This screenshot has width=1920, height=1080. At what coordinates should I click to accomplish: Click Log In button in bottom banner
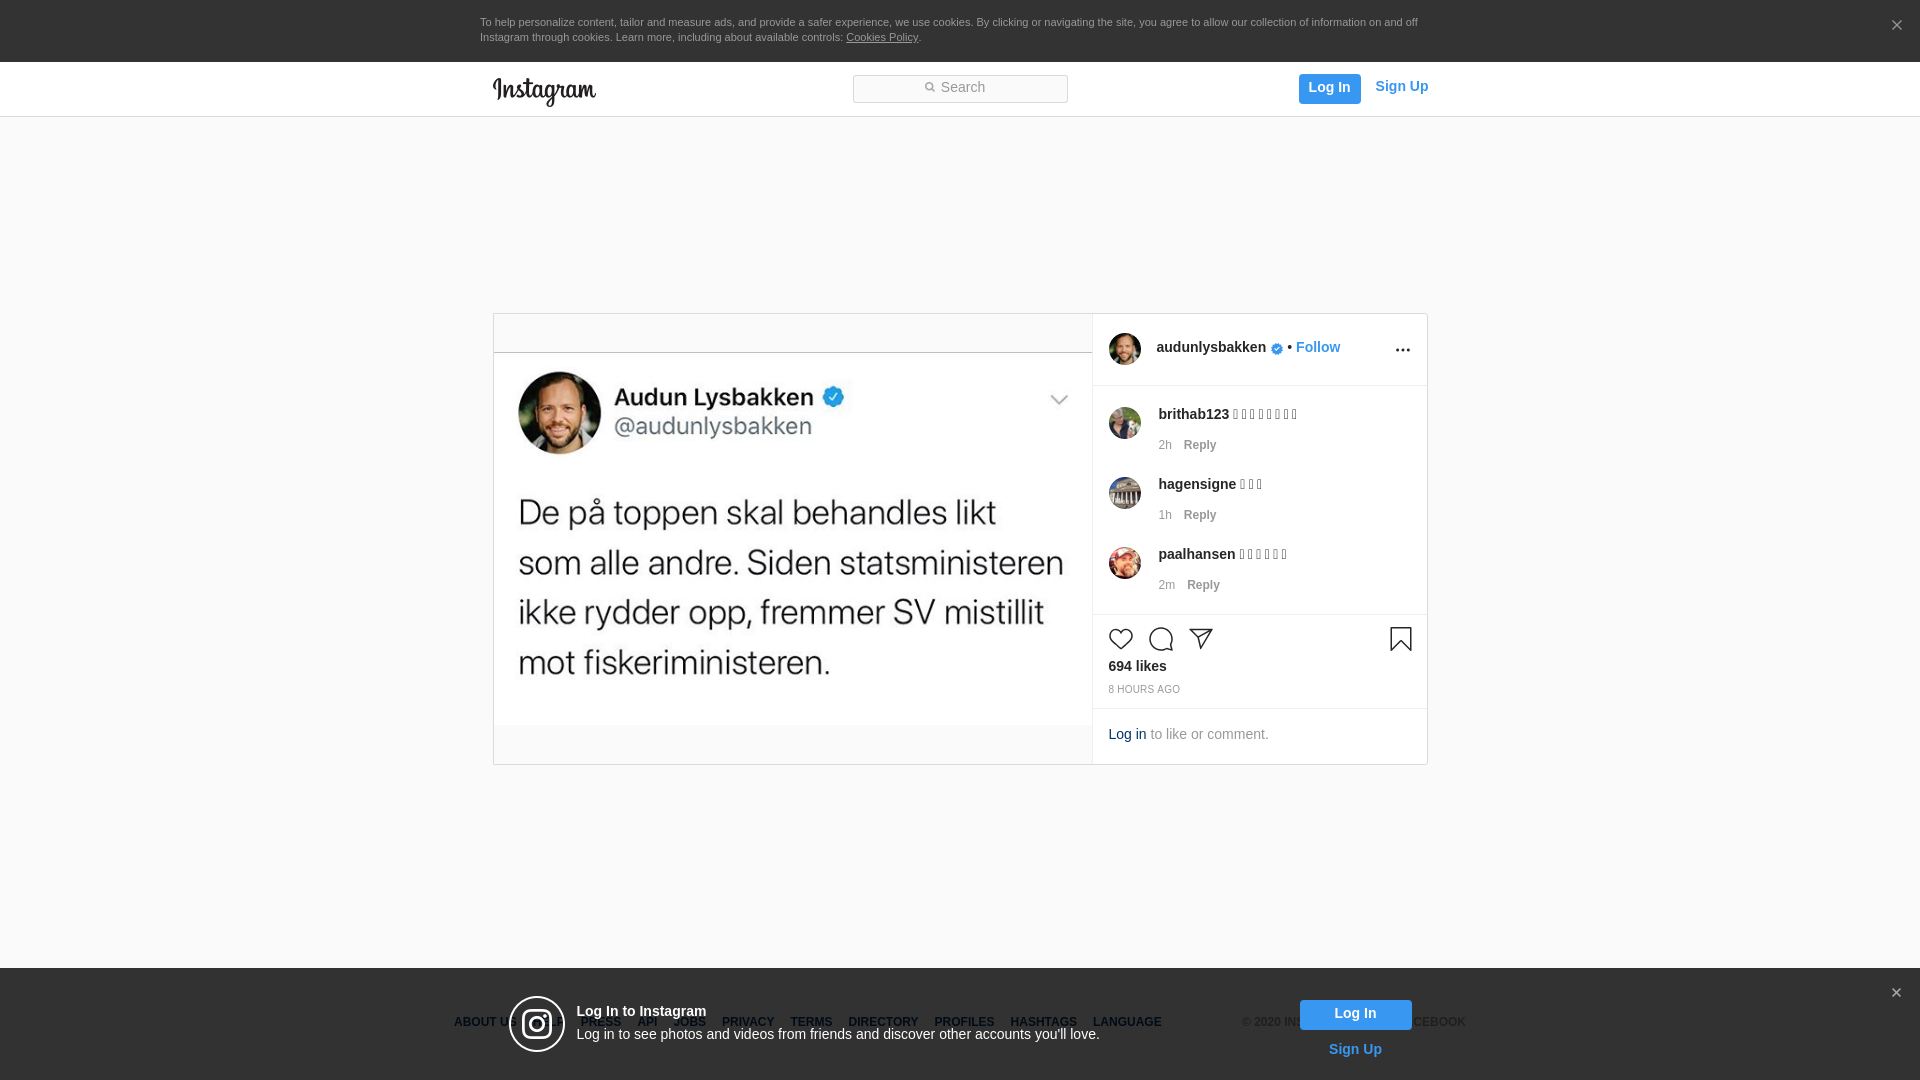(1355, 1015)
